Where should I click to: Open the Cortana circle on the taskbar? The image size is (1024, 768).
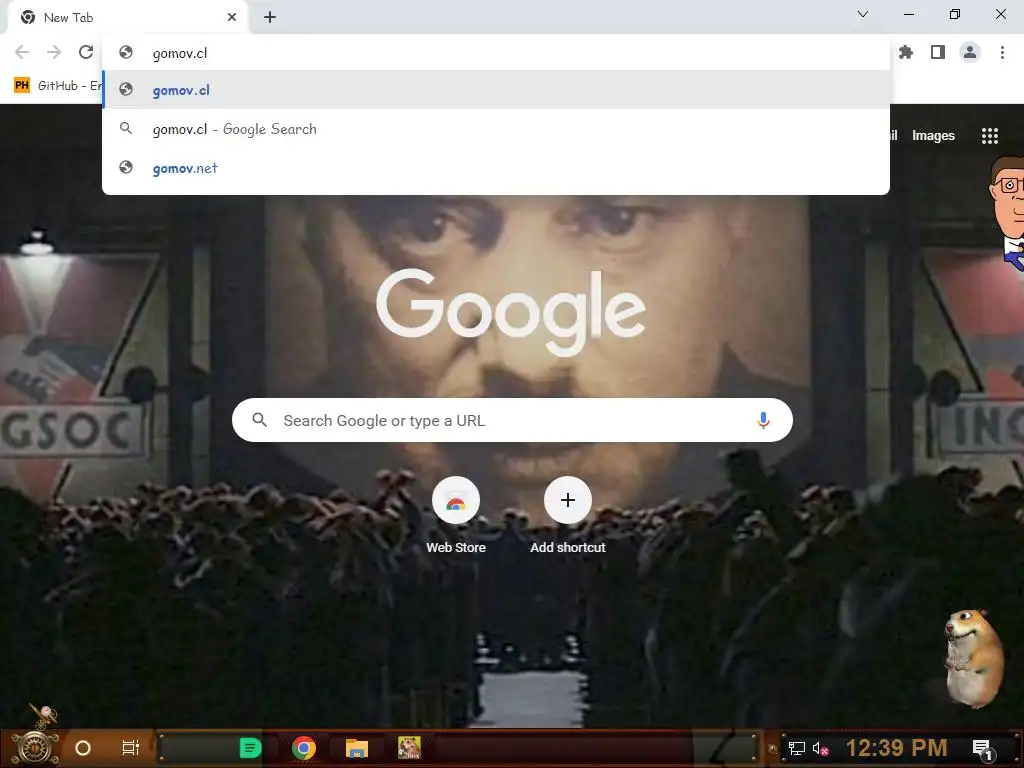click(x=83, y=748)
